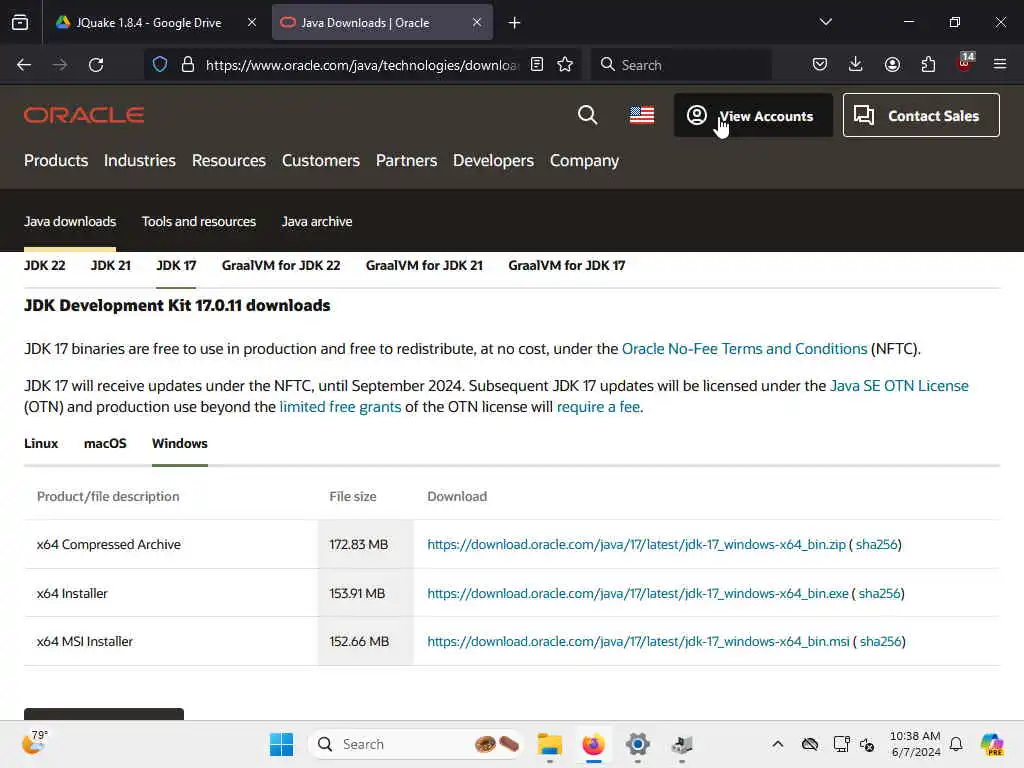This screenshot has height=768, width=1024.
Task: Click the View Accounts button
Action: tap(753, 116)
